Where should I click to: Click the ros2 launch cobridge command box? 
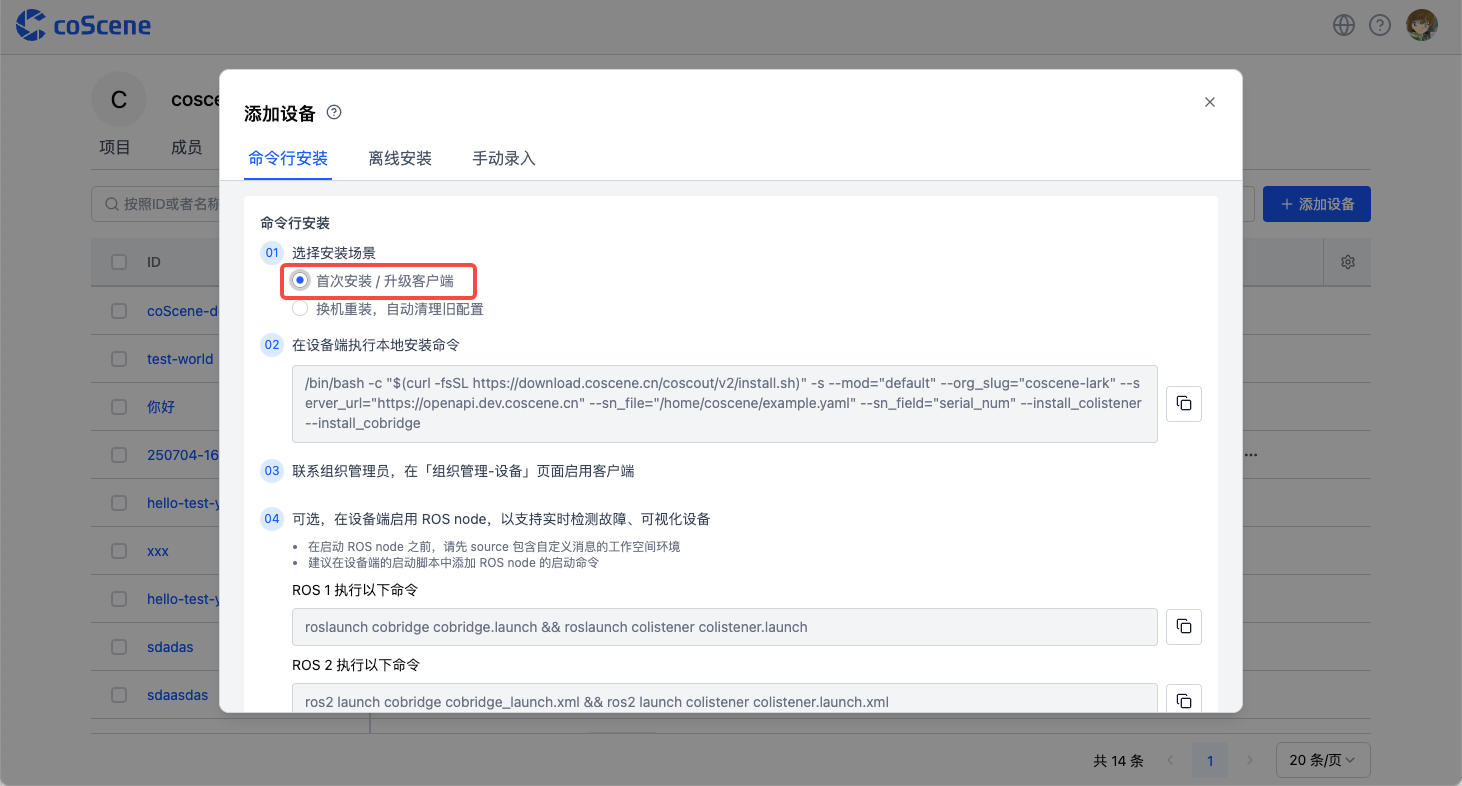(724, 698)
